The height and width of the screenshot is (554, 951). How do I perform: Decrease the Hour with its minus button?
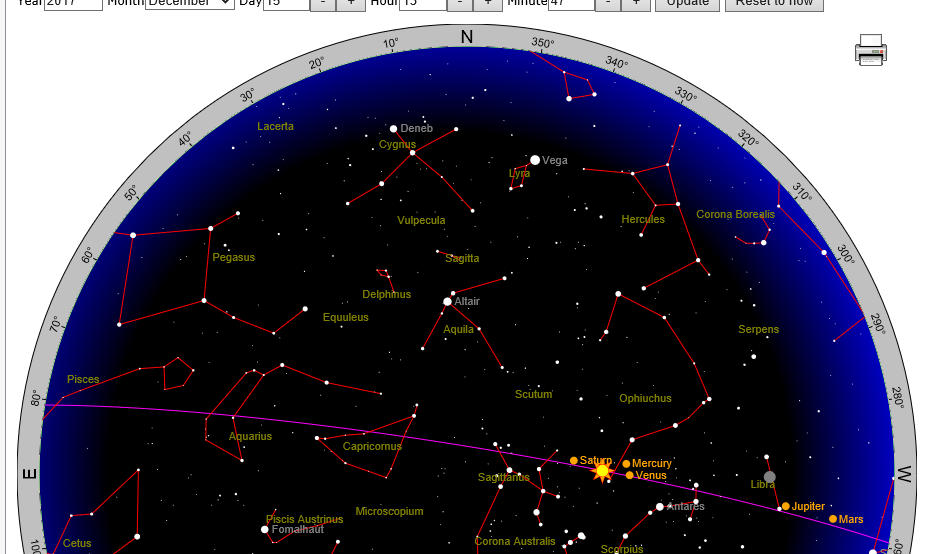tap(459, 3)
